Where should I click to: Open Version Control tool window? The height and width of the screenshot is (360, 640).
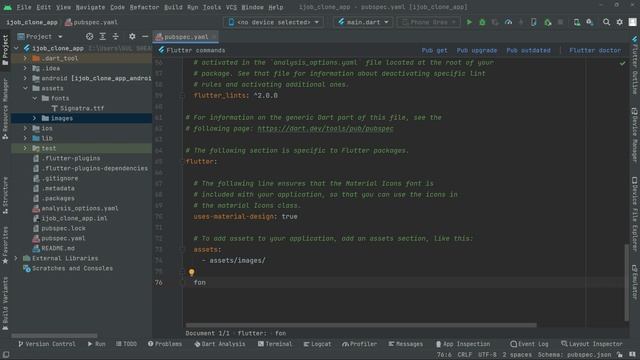click(47, 344)
